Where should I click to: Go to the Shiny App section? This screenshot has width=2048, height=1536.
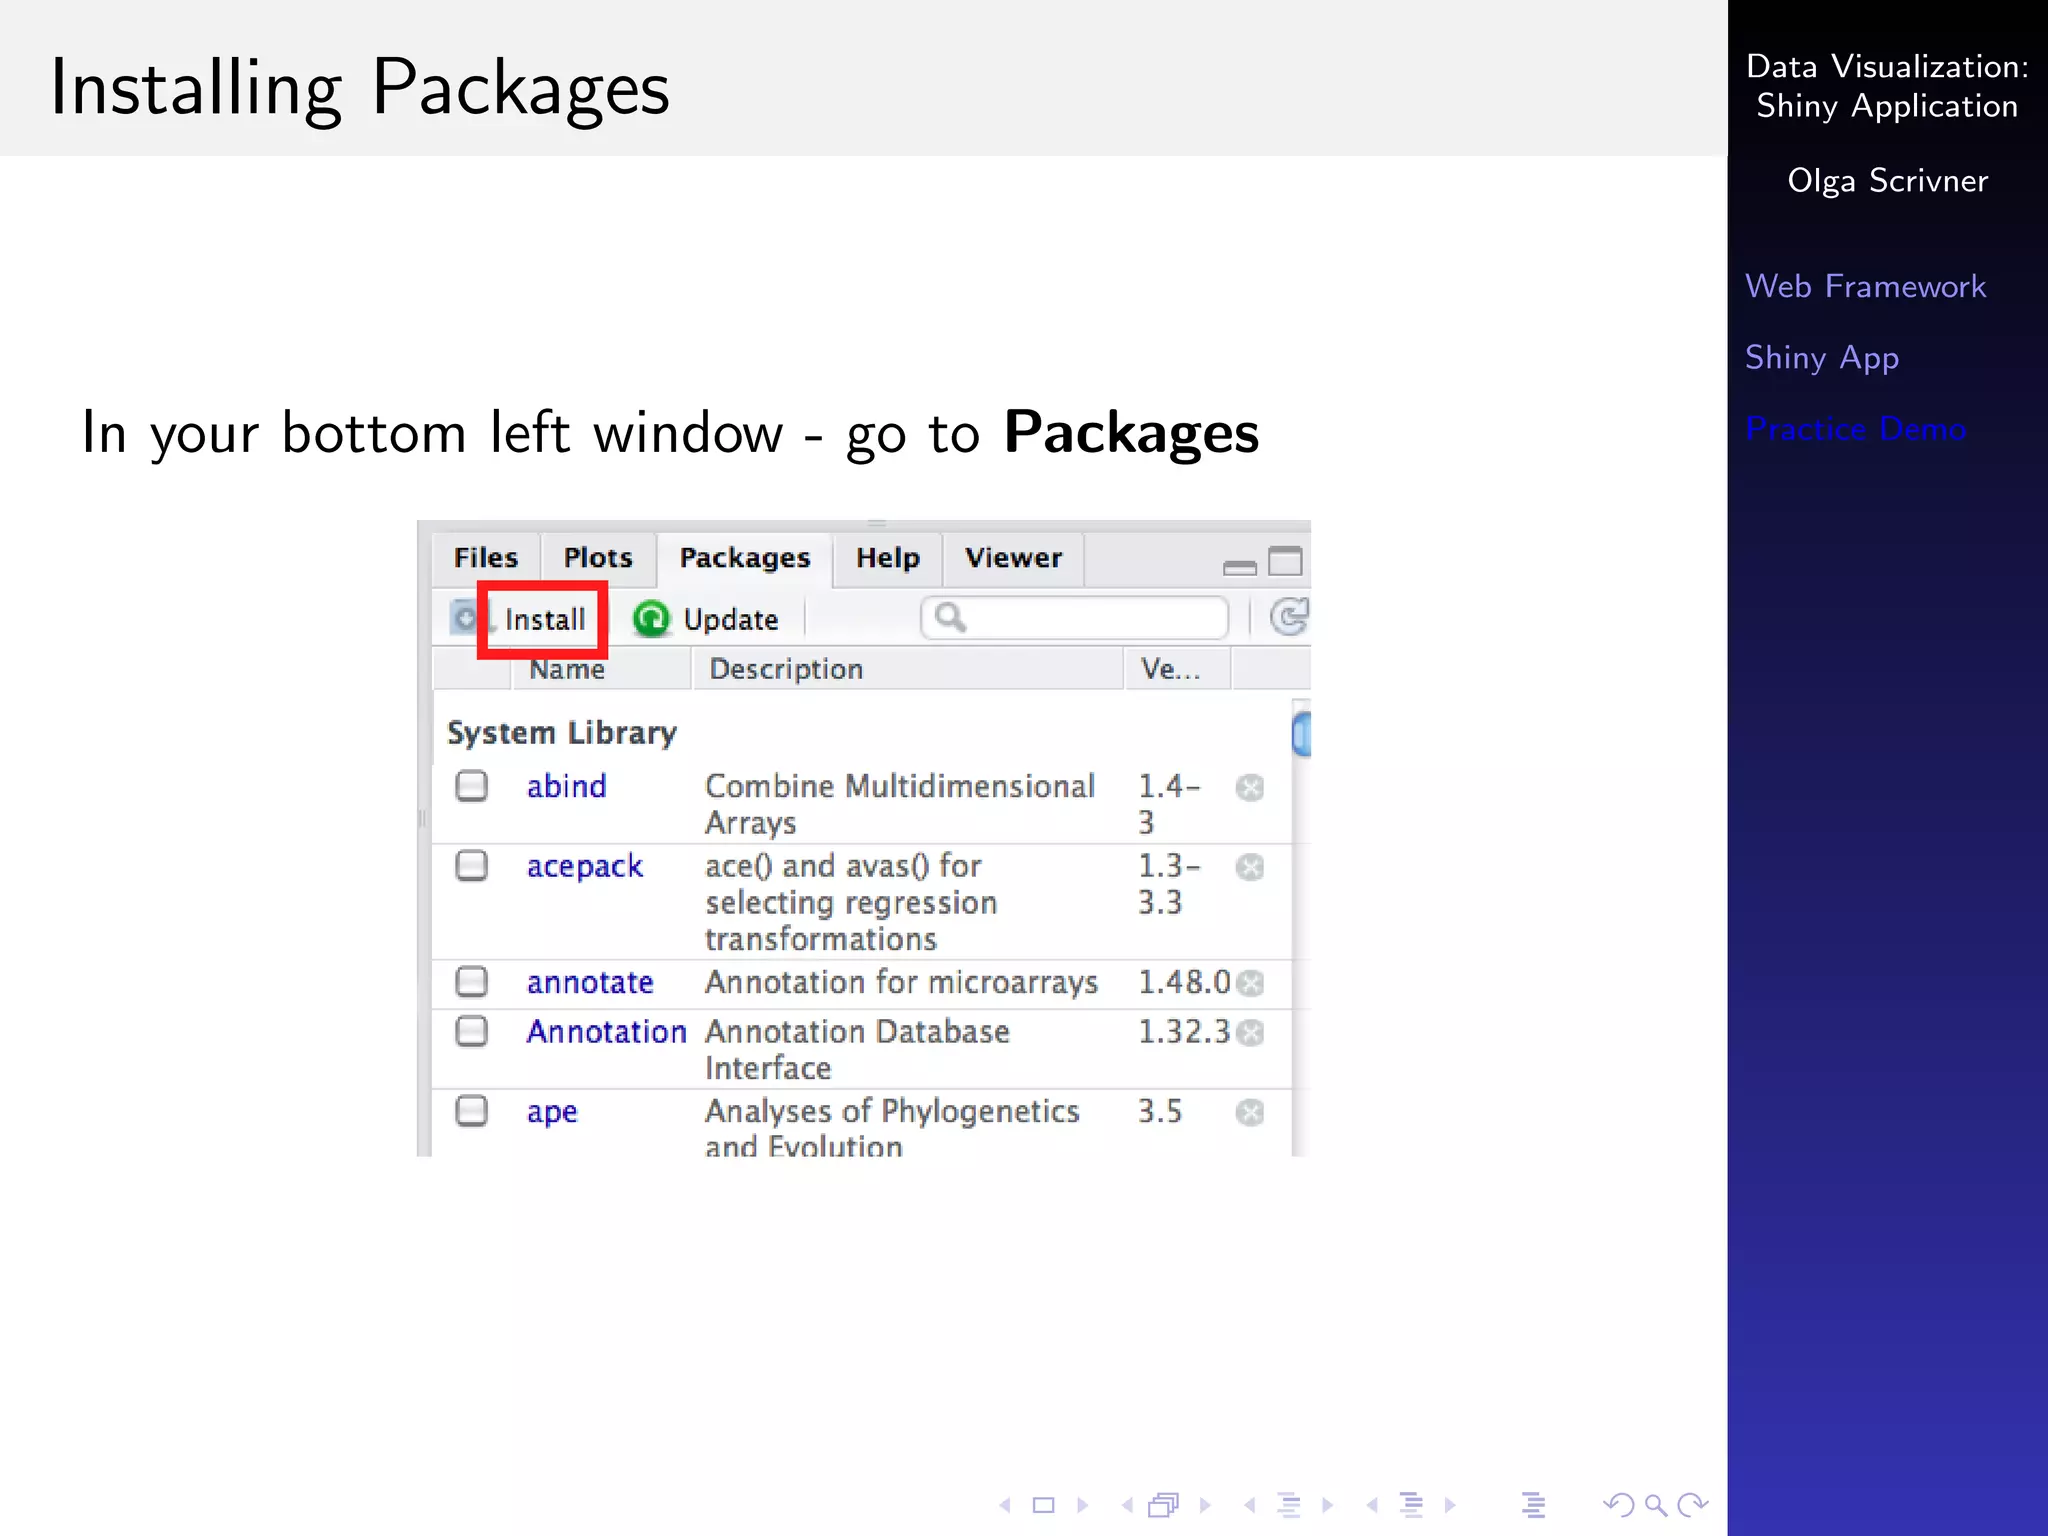1821,357
